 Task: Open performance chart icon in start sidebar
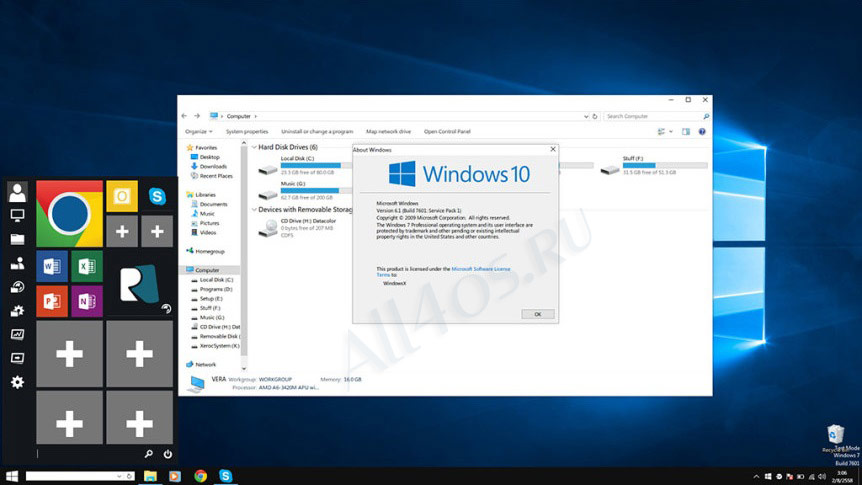point(17,334)
